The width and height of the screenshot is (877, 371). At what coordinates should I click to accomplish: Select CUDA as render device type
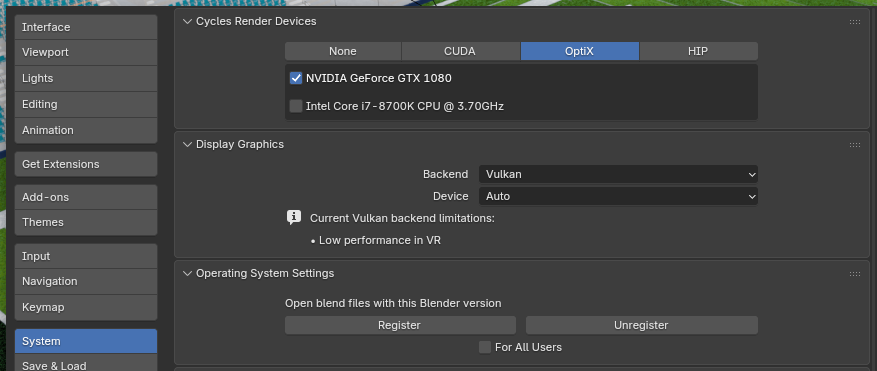(x=460, y=51)
